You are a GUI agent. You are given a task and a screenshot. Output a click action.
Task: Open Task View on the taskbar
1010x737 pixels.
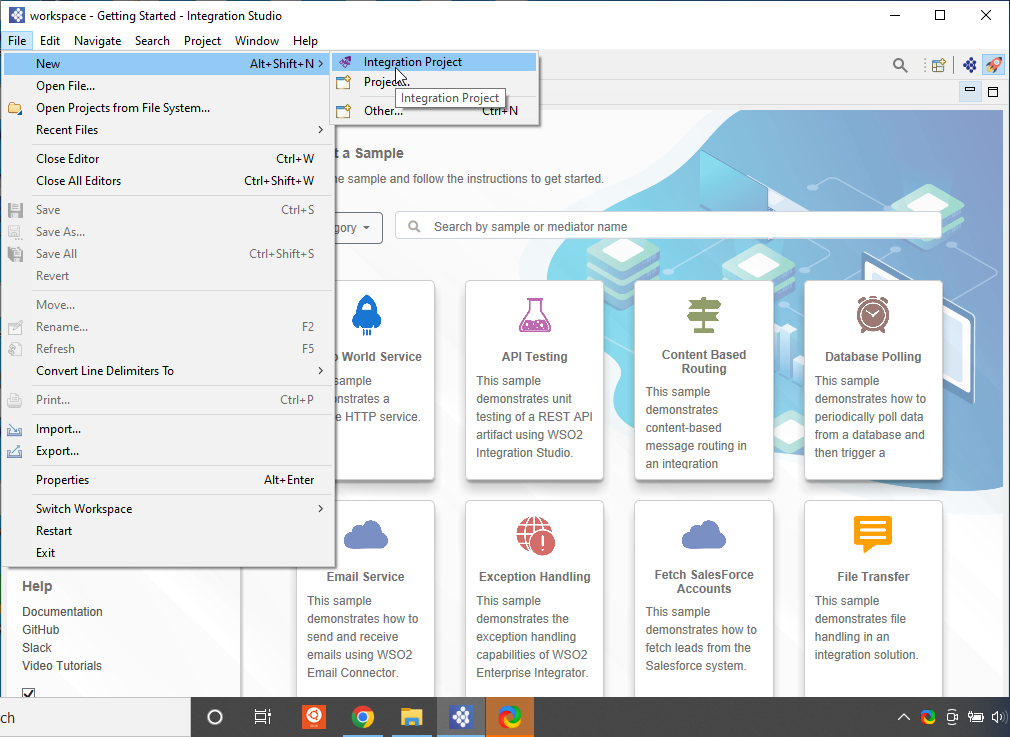(x=263, y=717)
